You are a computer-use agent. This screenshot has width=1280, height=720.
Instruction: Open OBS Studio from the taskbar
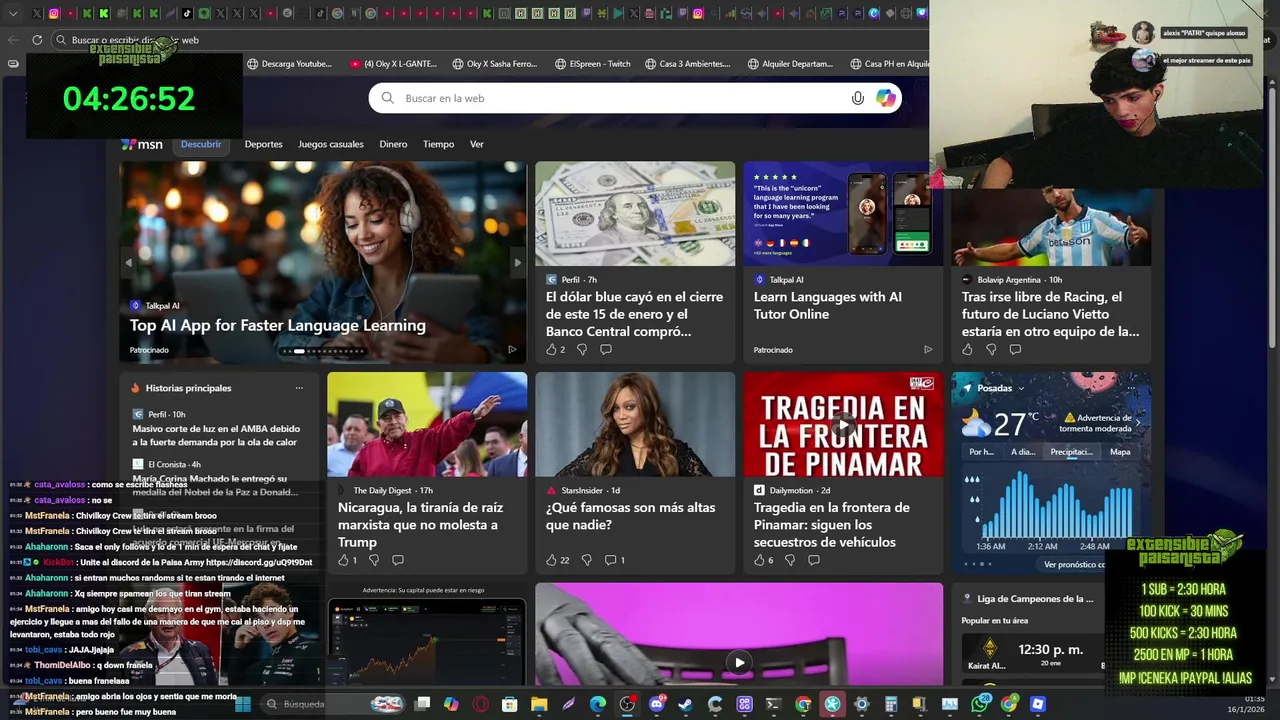[x=627, y=704]
